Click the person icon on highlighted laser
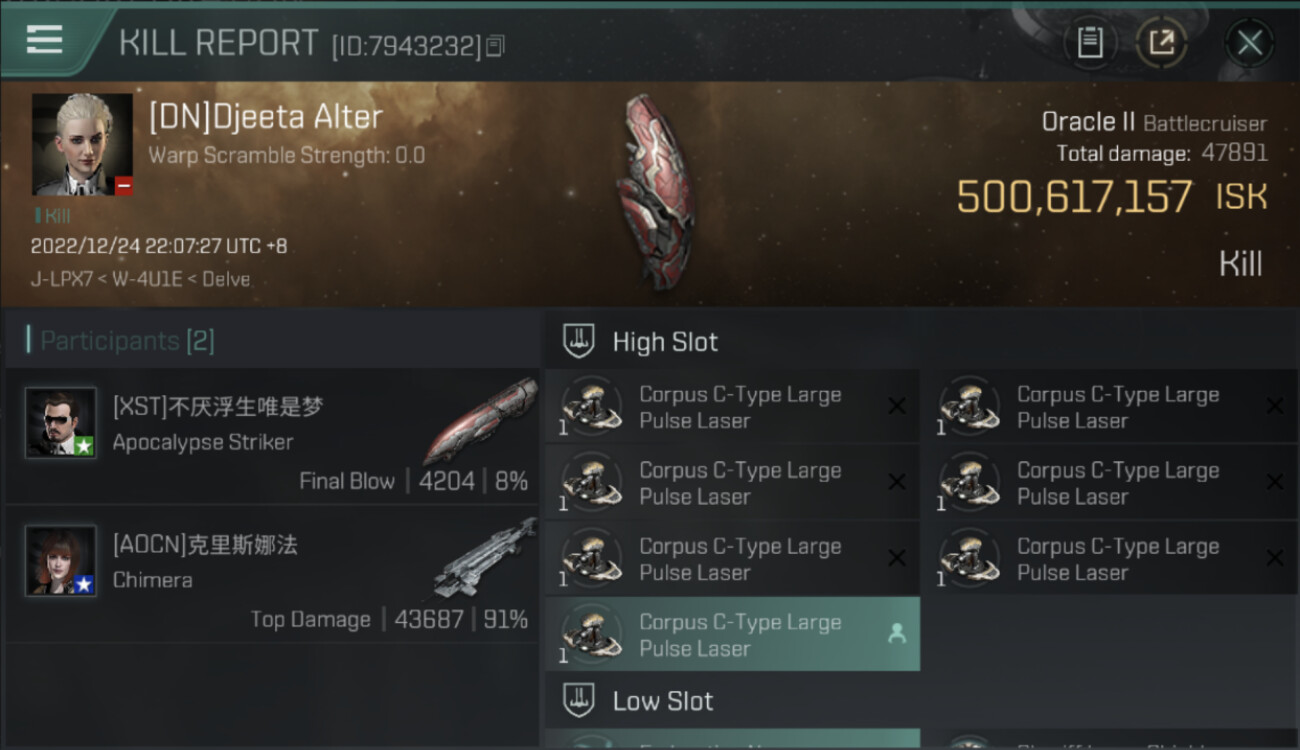 (897, 634)
